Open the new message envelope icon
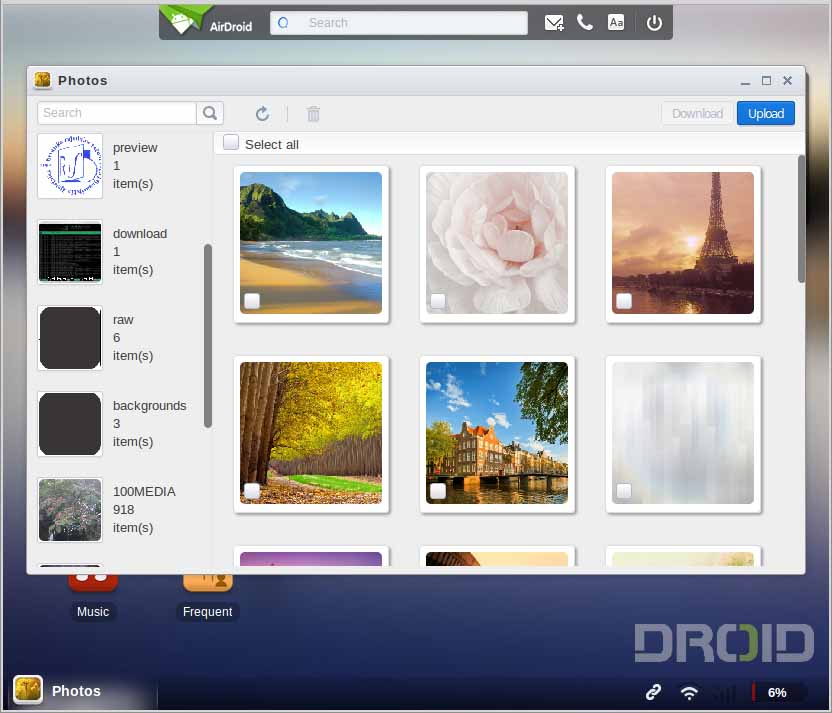832x713 pixels. tap(554, 23)
